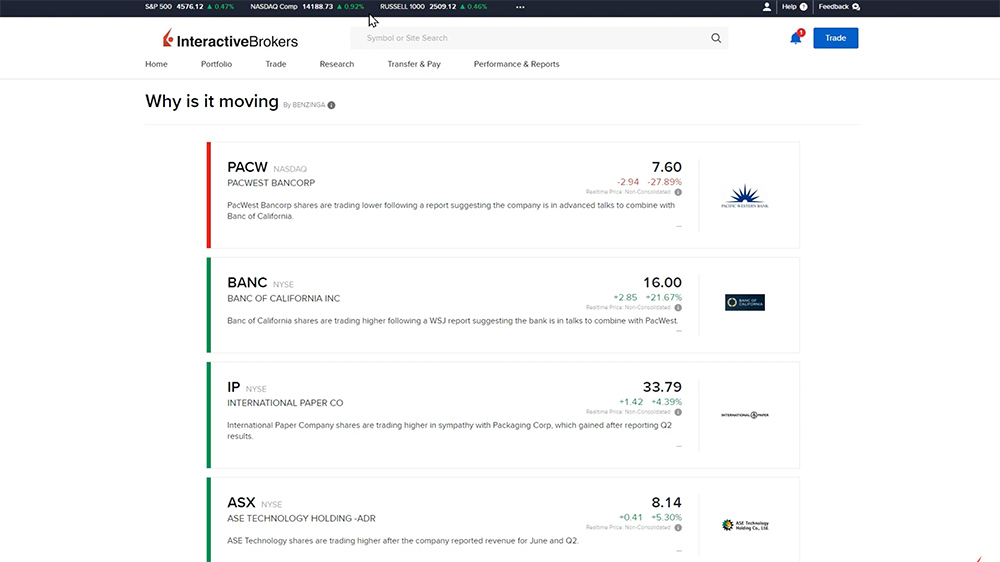This screenshot has width=1000, height=562.
Task: Click the PACW realtime price info icon
Action: [x=678, y=192]
